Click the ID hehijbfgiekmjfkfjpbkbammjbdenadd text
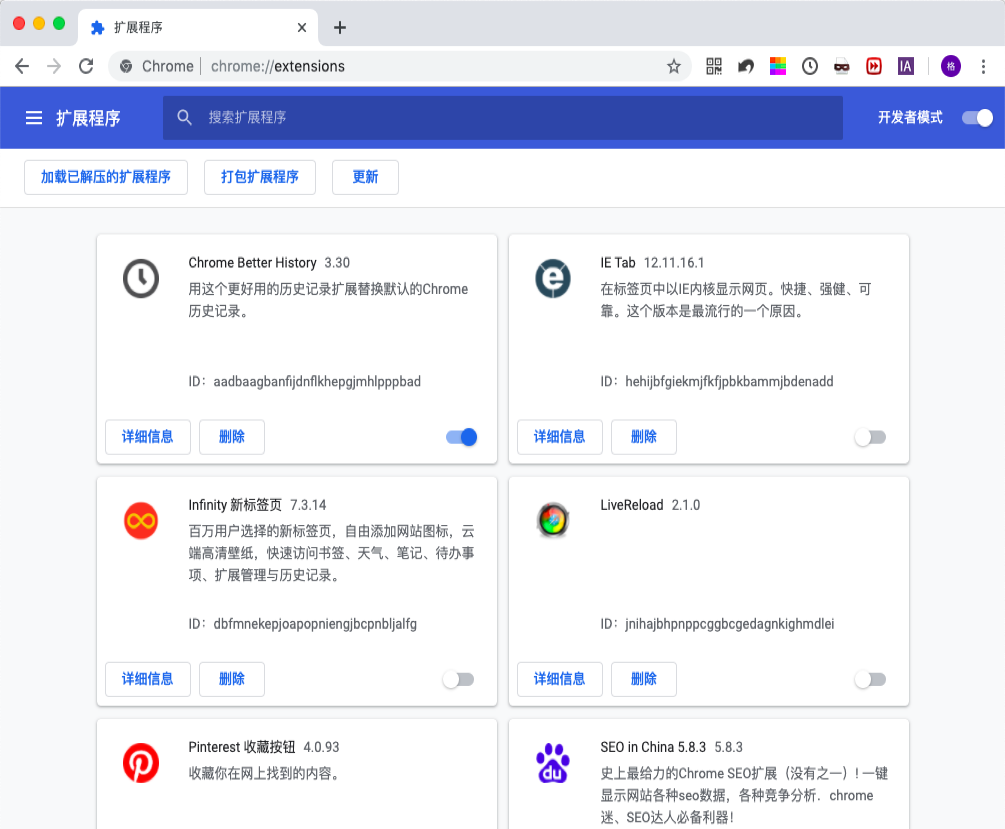1005x829 pixels. tap(717, 381)
